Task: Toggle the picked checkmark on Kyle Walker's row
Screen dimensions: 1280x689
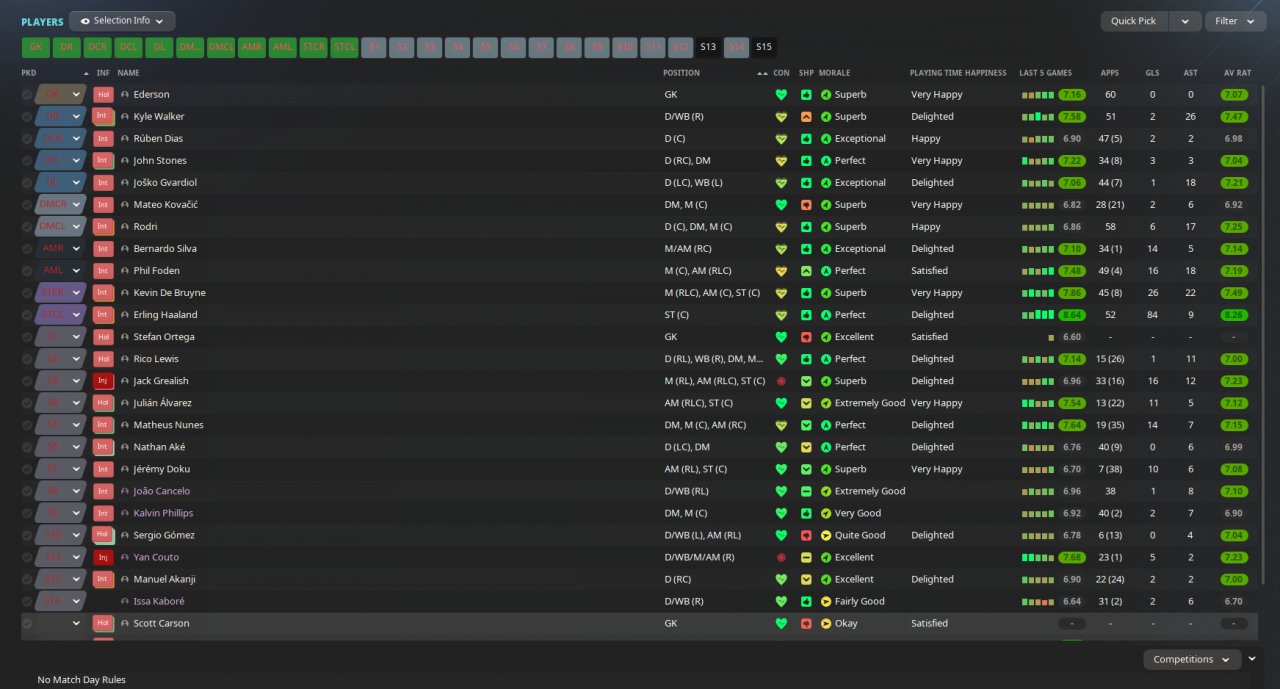Action: pos(27,117)
